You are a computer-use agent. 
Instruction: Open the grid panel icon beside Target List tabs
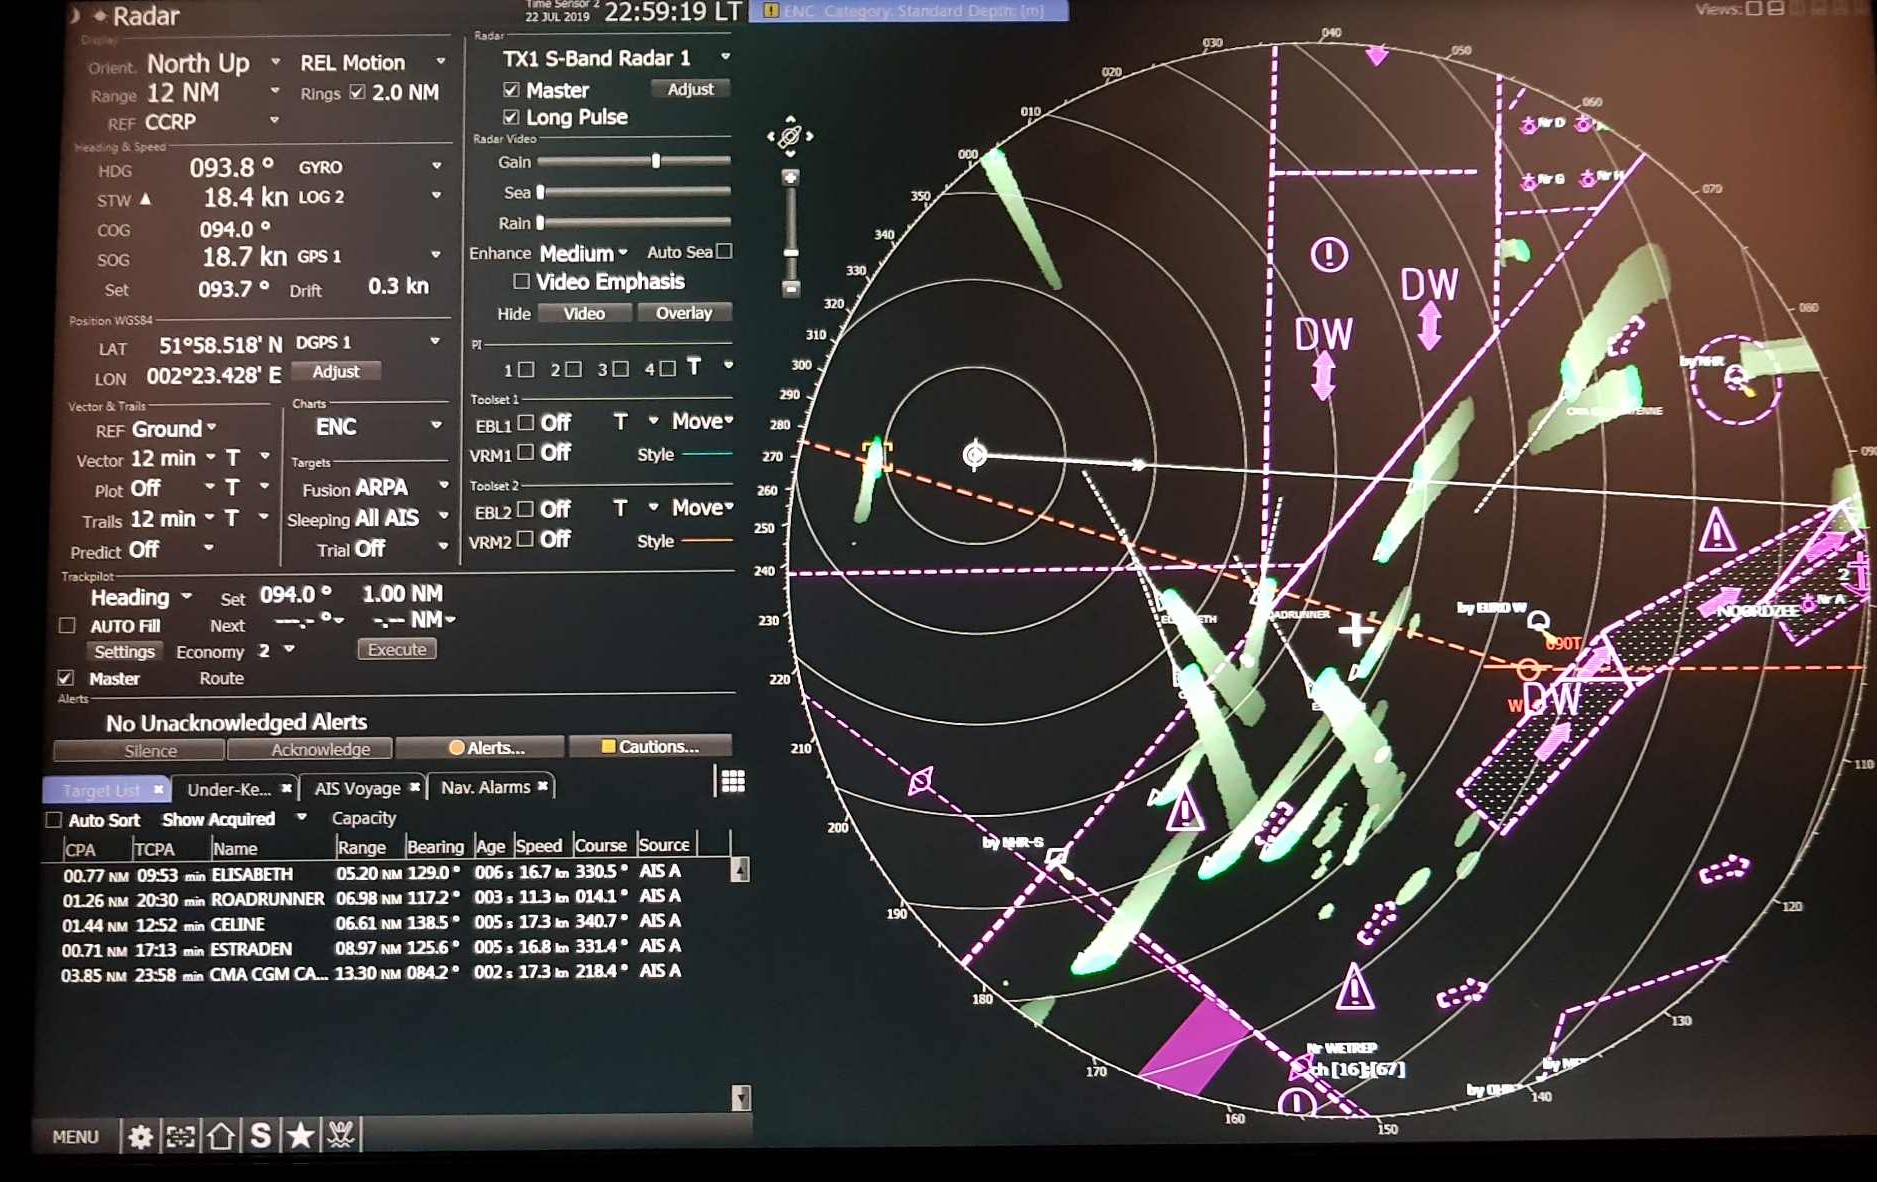(x=734, y=780)
